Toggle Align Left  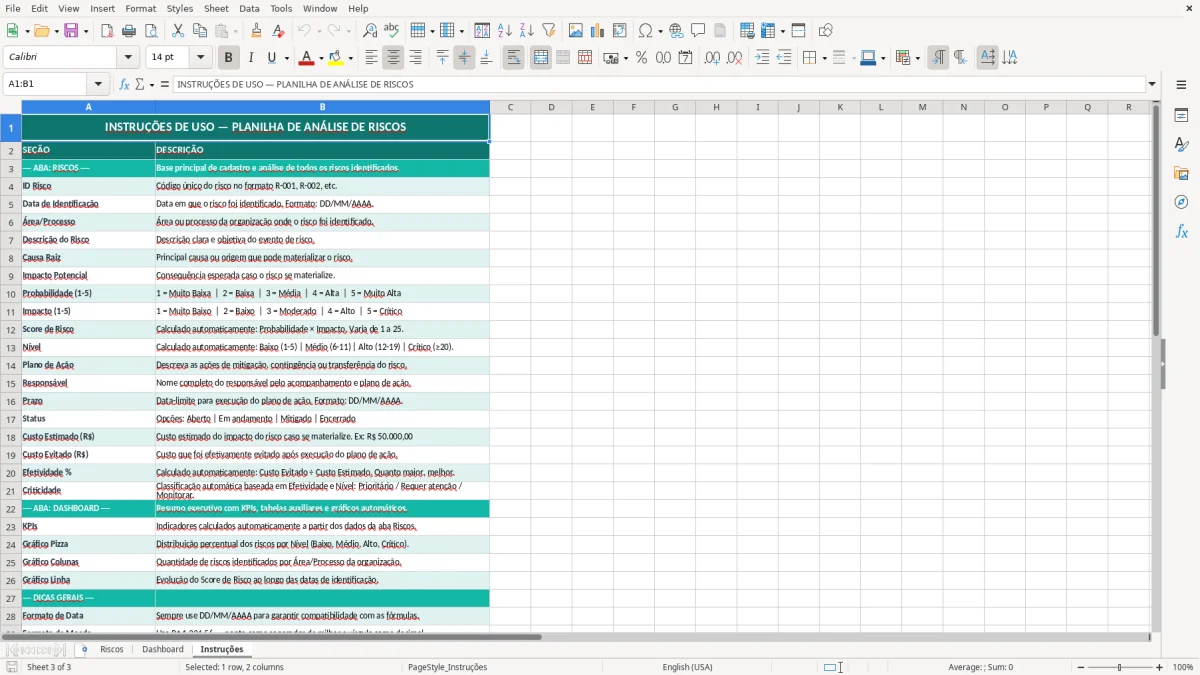(371, 58)
